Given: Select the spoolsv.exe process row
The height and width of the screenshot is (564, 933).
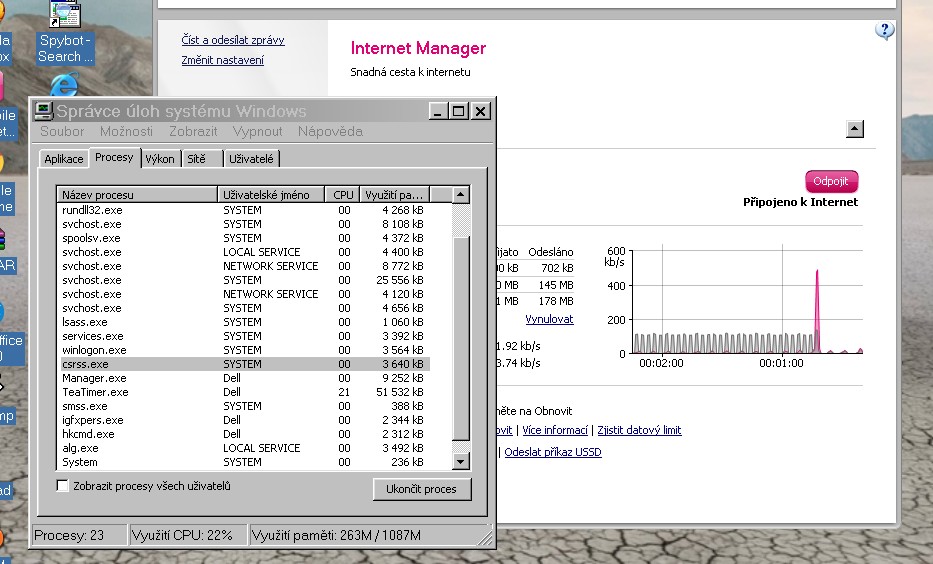Looking at the screenshot, I should pyautogui.click(x=243, y=238).
